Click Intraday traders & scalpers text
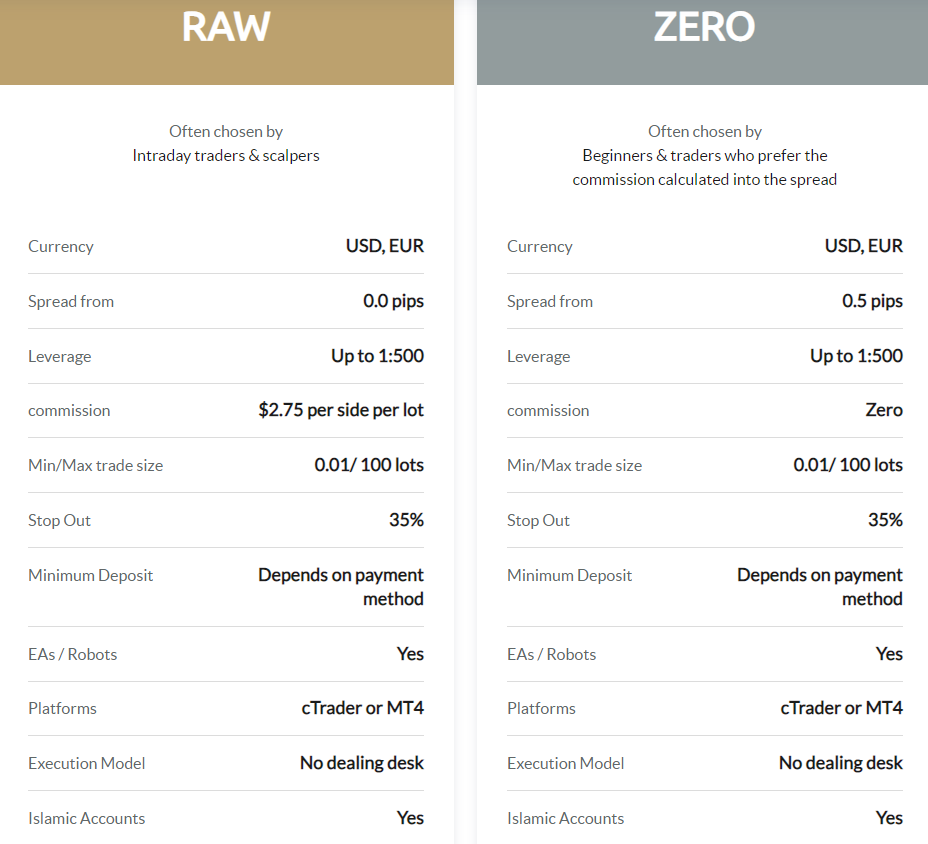 click(226, 156)
